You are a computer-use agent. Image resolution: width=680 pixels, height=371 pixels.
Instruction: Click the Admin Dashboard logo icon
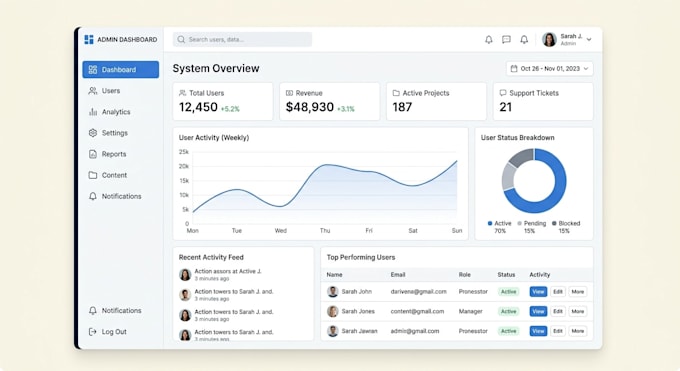pyautogui.click(x=89, y=39)
